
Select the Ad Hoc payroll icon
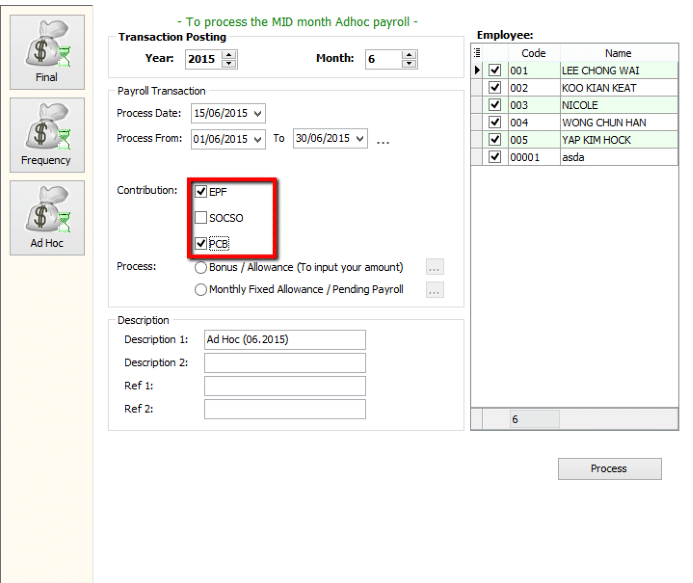pyautogui.click(x=47, y=217)
